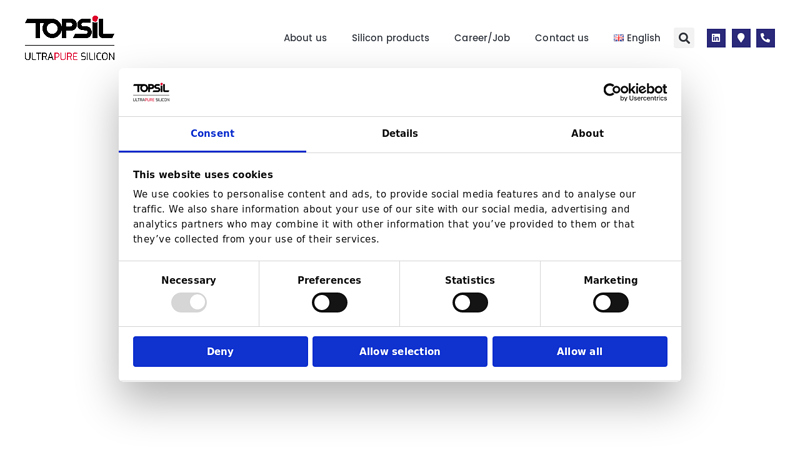This screenshot has height=450, width=800.
Task: Toggle the Necessary cookies switch
Action: (x=189, y=302)
